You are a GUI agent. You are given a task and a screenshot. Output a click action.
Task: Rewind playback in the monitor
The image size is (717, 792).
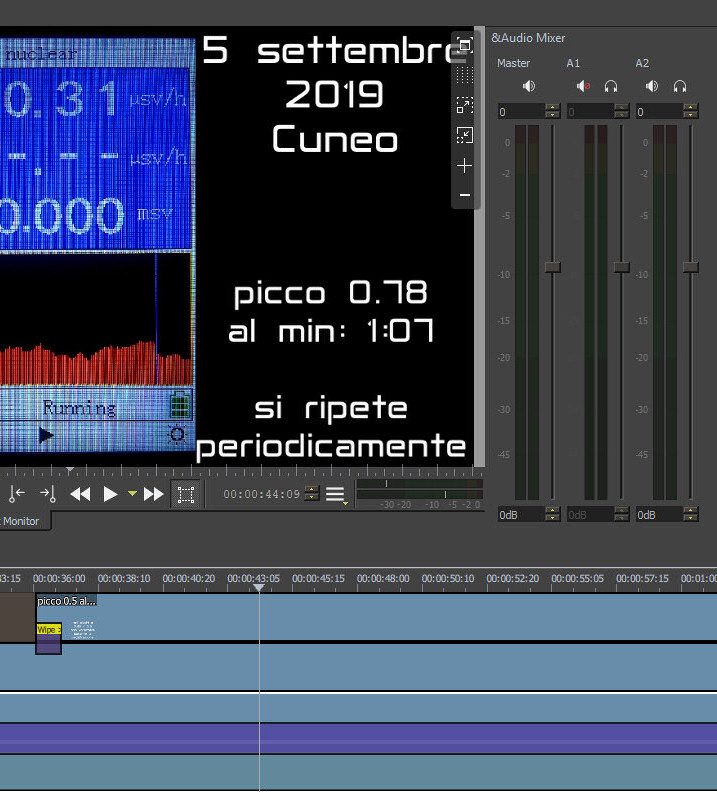pos(80,494)
